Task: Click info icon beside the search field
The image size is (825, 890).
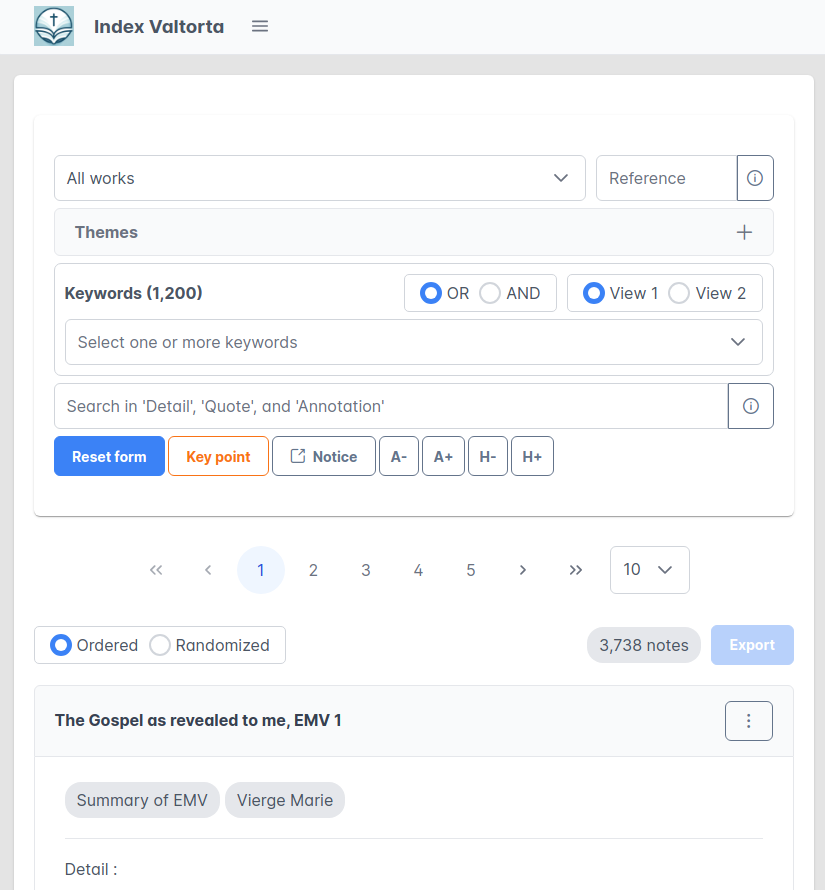Action: point(751,406)
